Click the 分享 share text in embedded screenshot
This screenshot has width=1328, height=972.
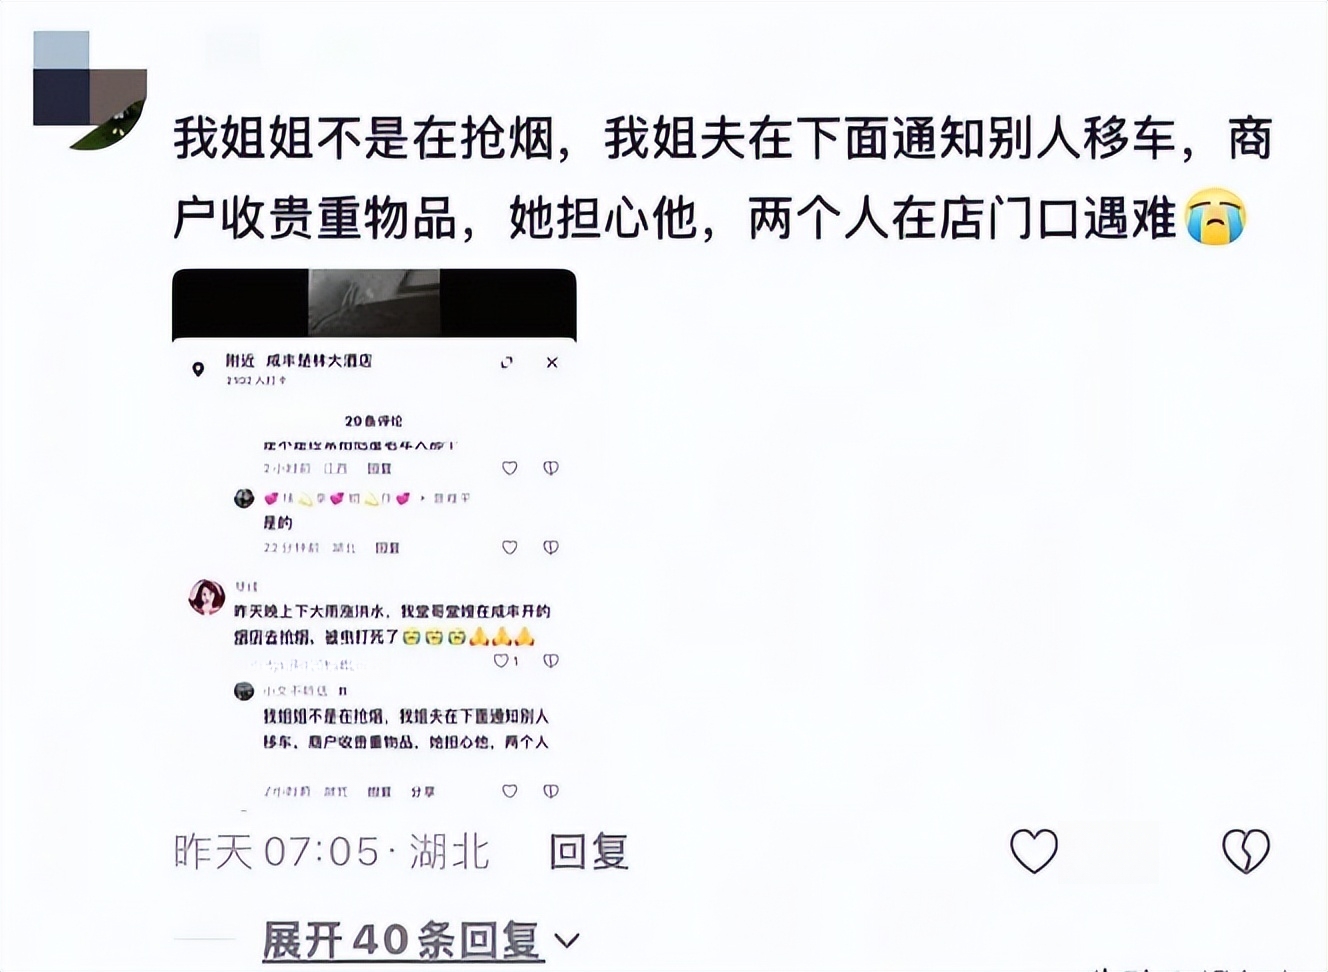(x=422, y=791)
